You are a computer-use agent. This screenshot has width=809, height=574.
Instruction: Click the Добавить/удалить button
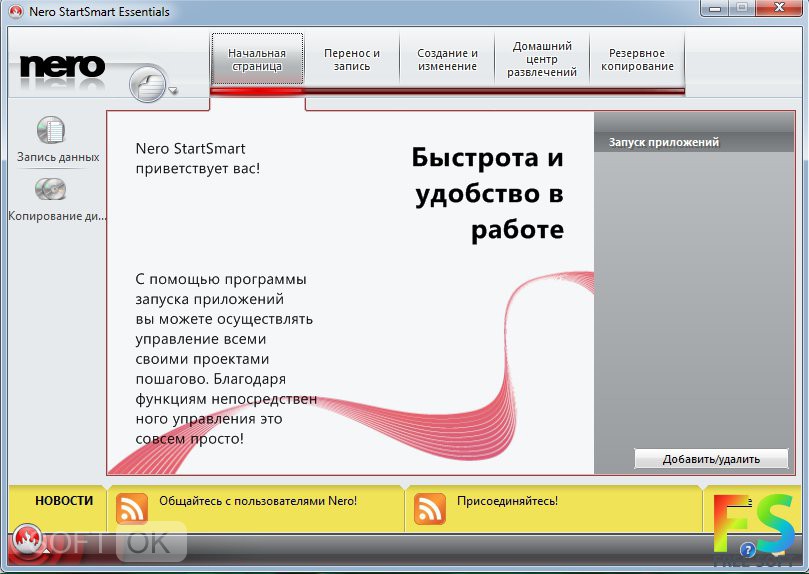(x=711, y=459)
